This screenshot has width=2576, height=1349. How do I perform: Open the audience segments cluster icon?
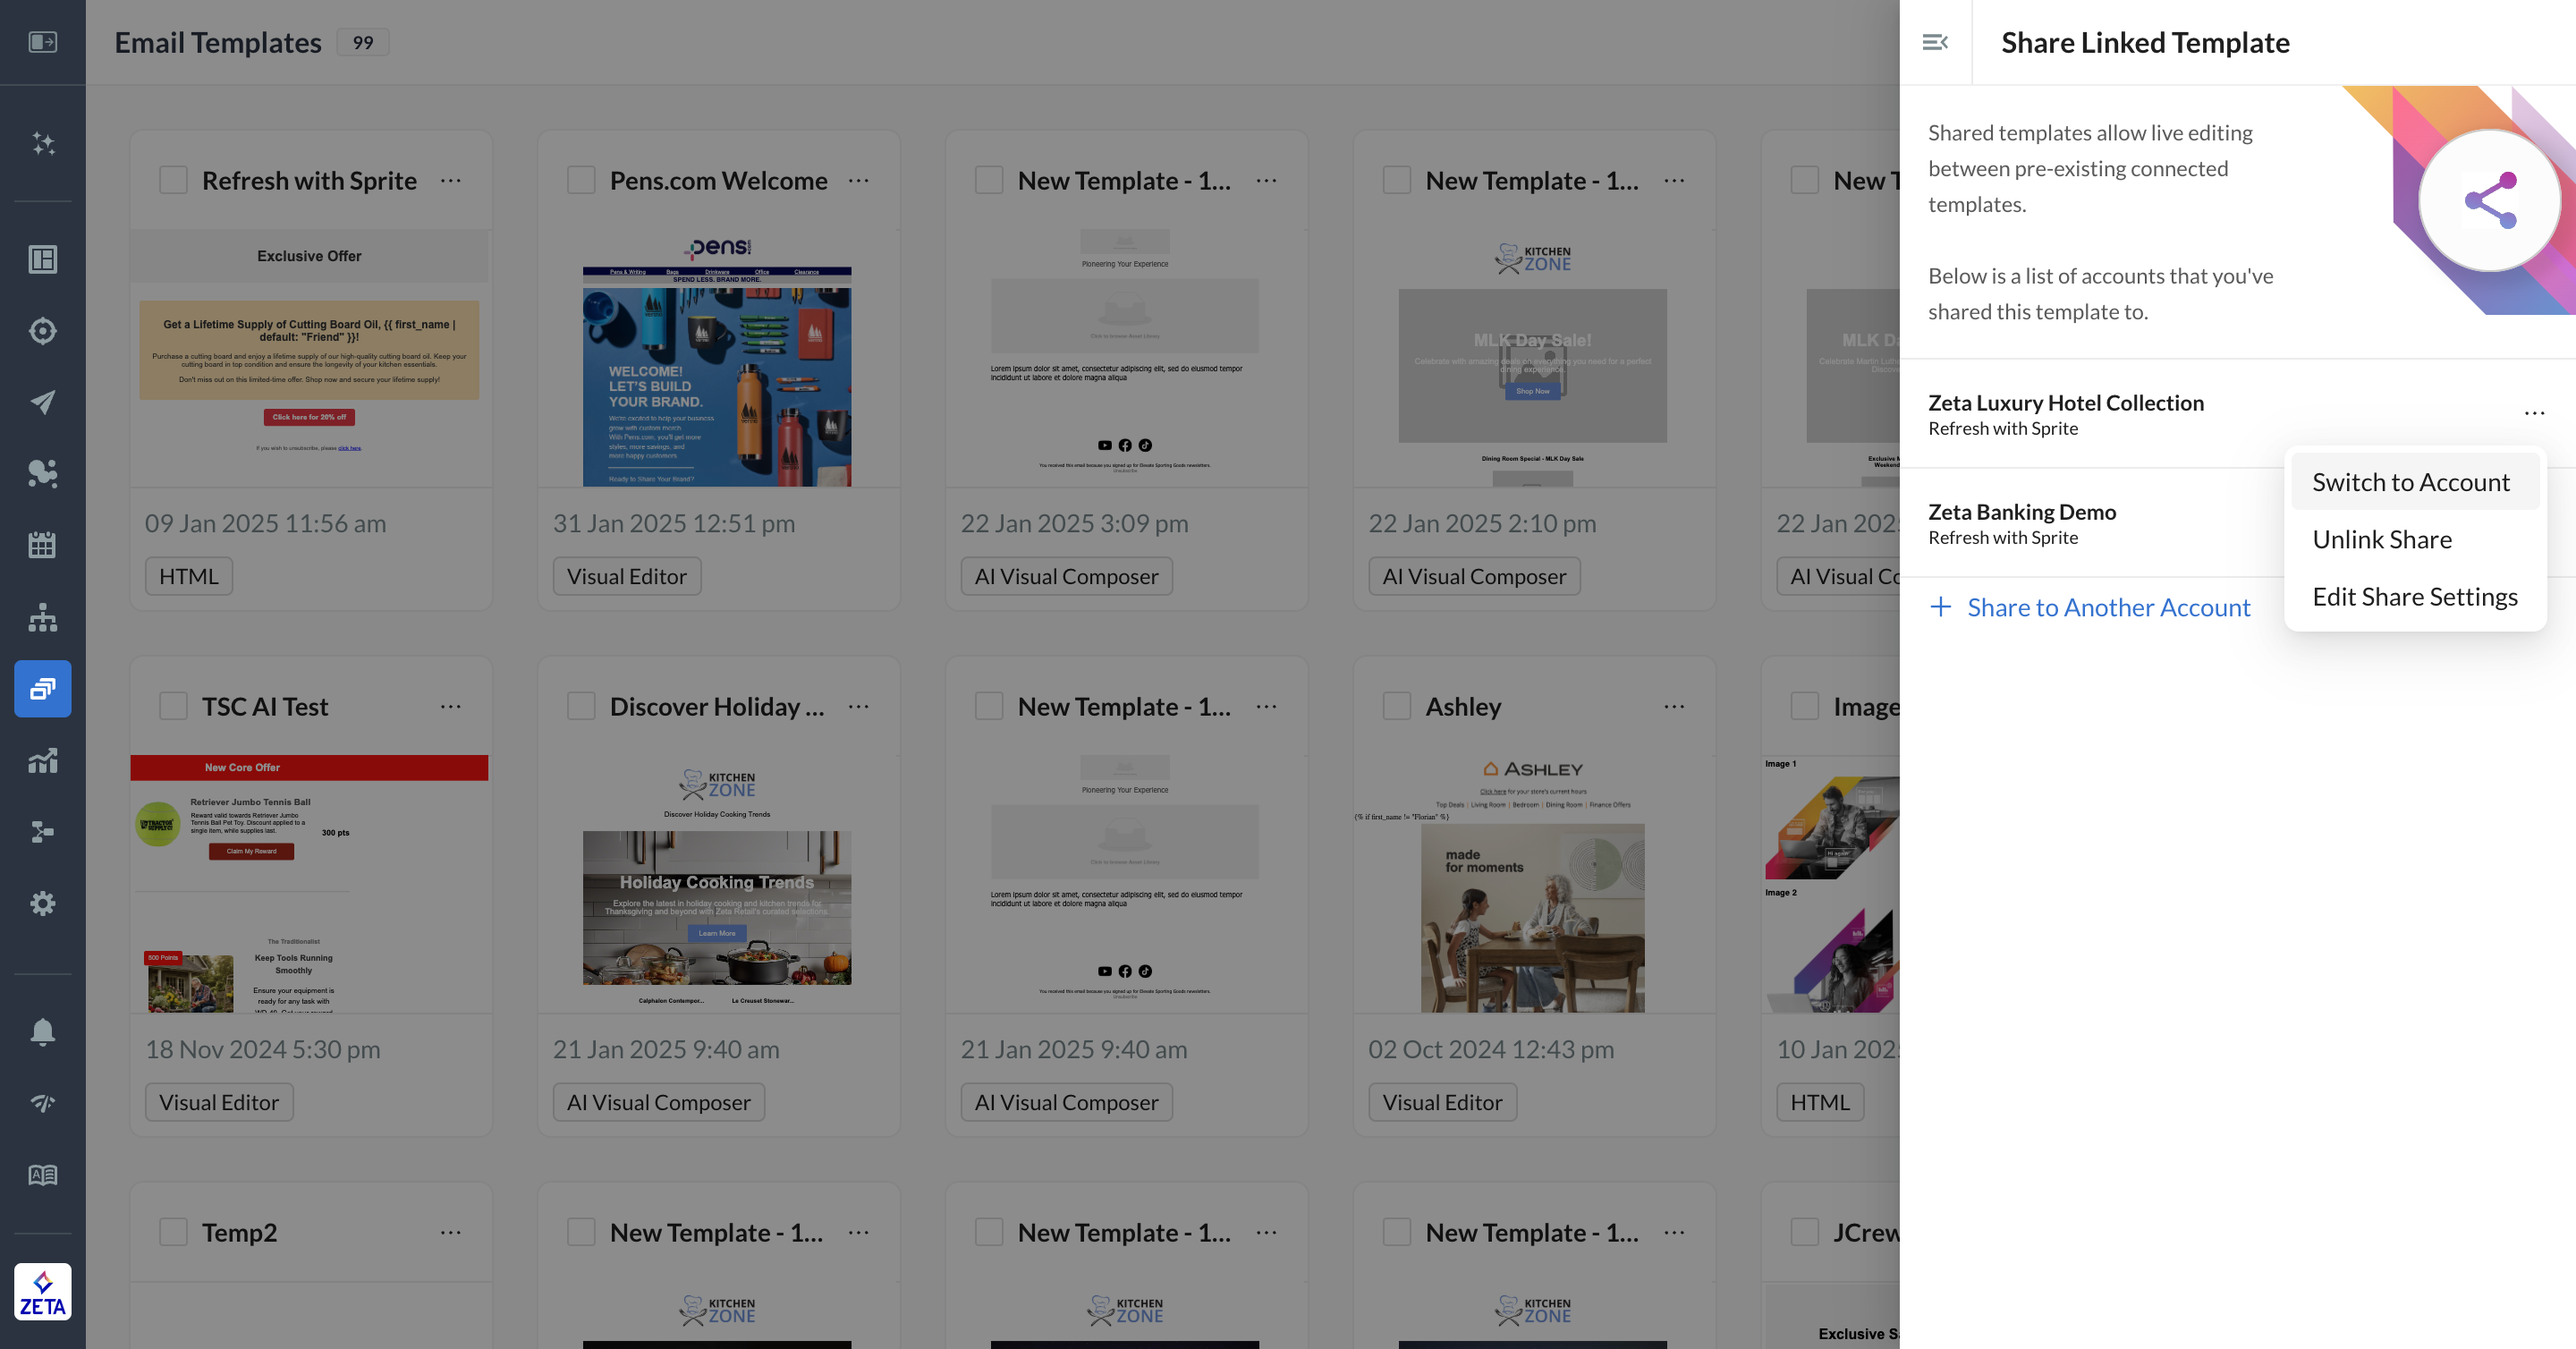click(43, 473)
